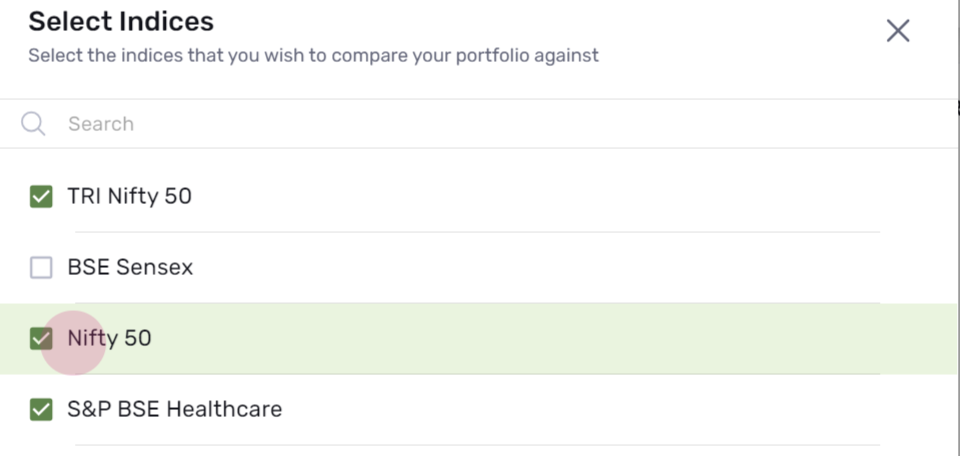This screenshot has width=960, height=456.
Task: Choose the S&P BSE Healthcare label text
Action: [x=174, y=409]
